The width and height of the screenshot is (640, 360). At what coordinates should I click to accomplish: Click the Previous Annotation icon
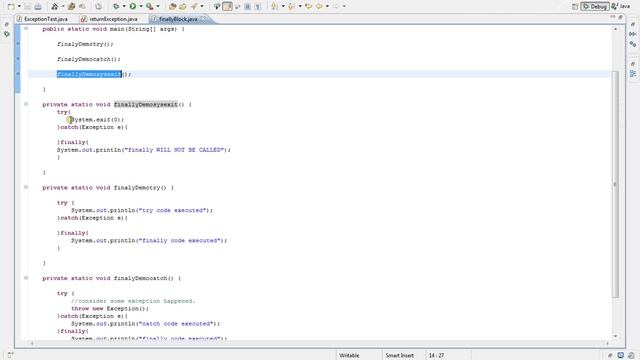pos(291,7)
